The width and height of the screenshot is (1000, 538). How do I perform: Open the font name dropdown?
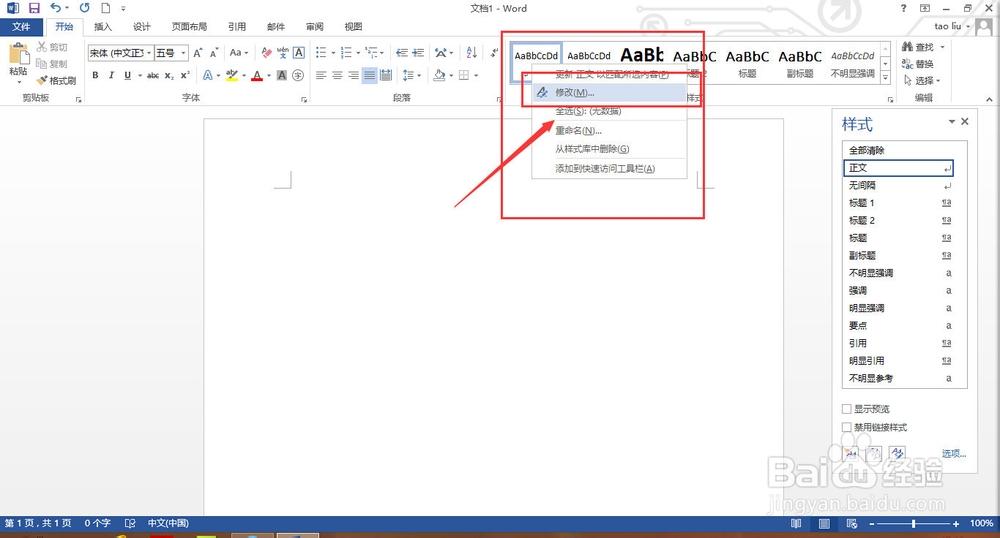point(149,53)
